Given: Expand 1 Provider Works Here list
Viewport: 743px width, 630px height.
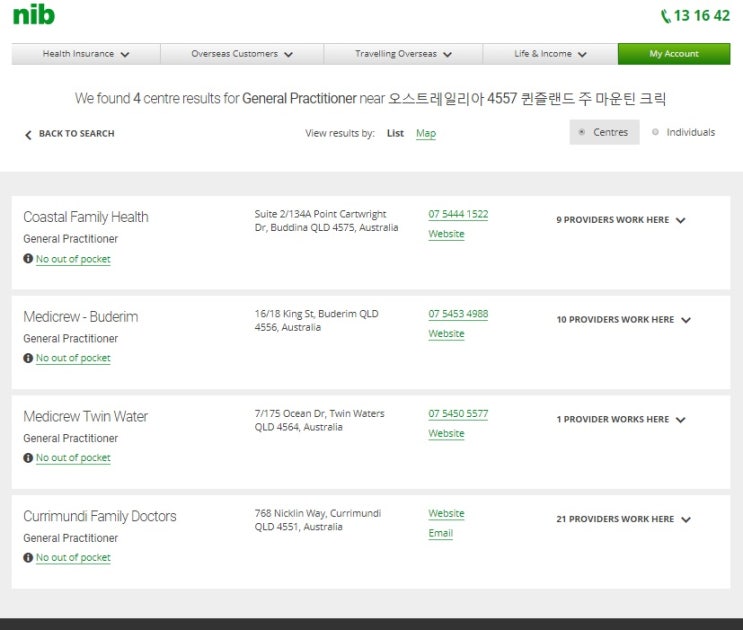Looking at the screenshot, I should pyautogui.click(x=621, y=419).
